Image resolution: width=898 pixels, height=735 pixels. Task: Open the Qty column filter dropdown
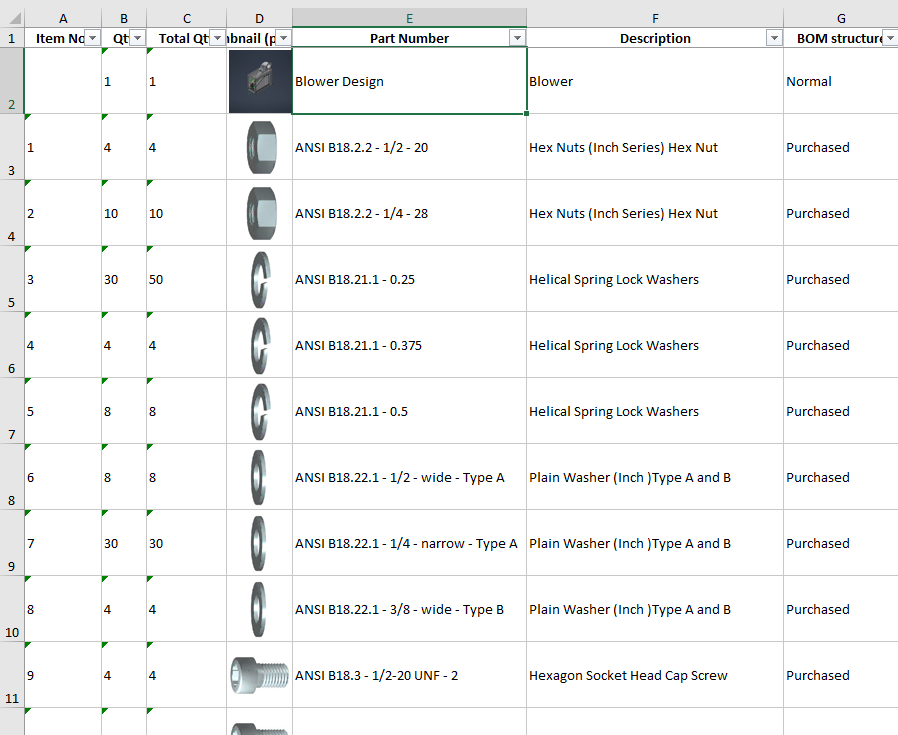[x=137, y=38]
